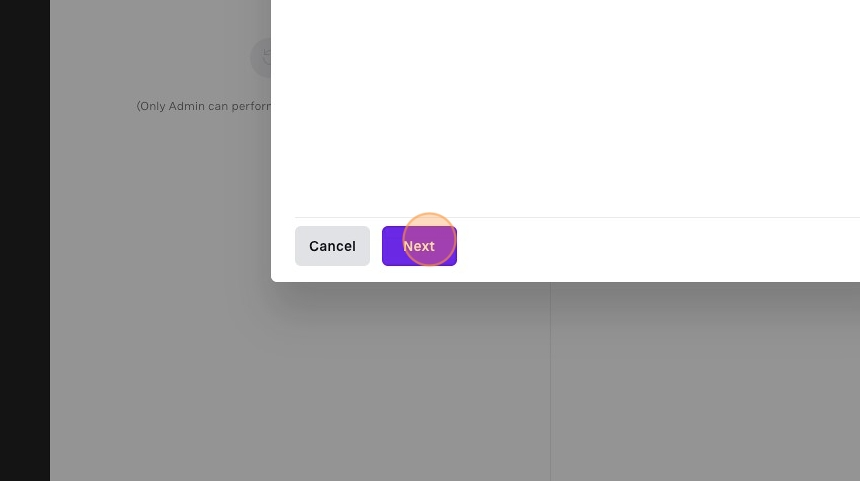Click the circular icon partly hidden behind dialog

[x=261, y=58]
